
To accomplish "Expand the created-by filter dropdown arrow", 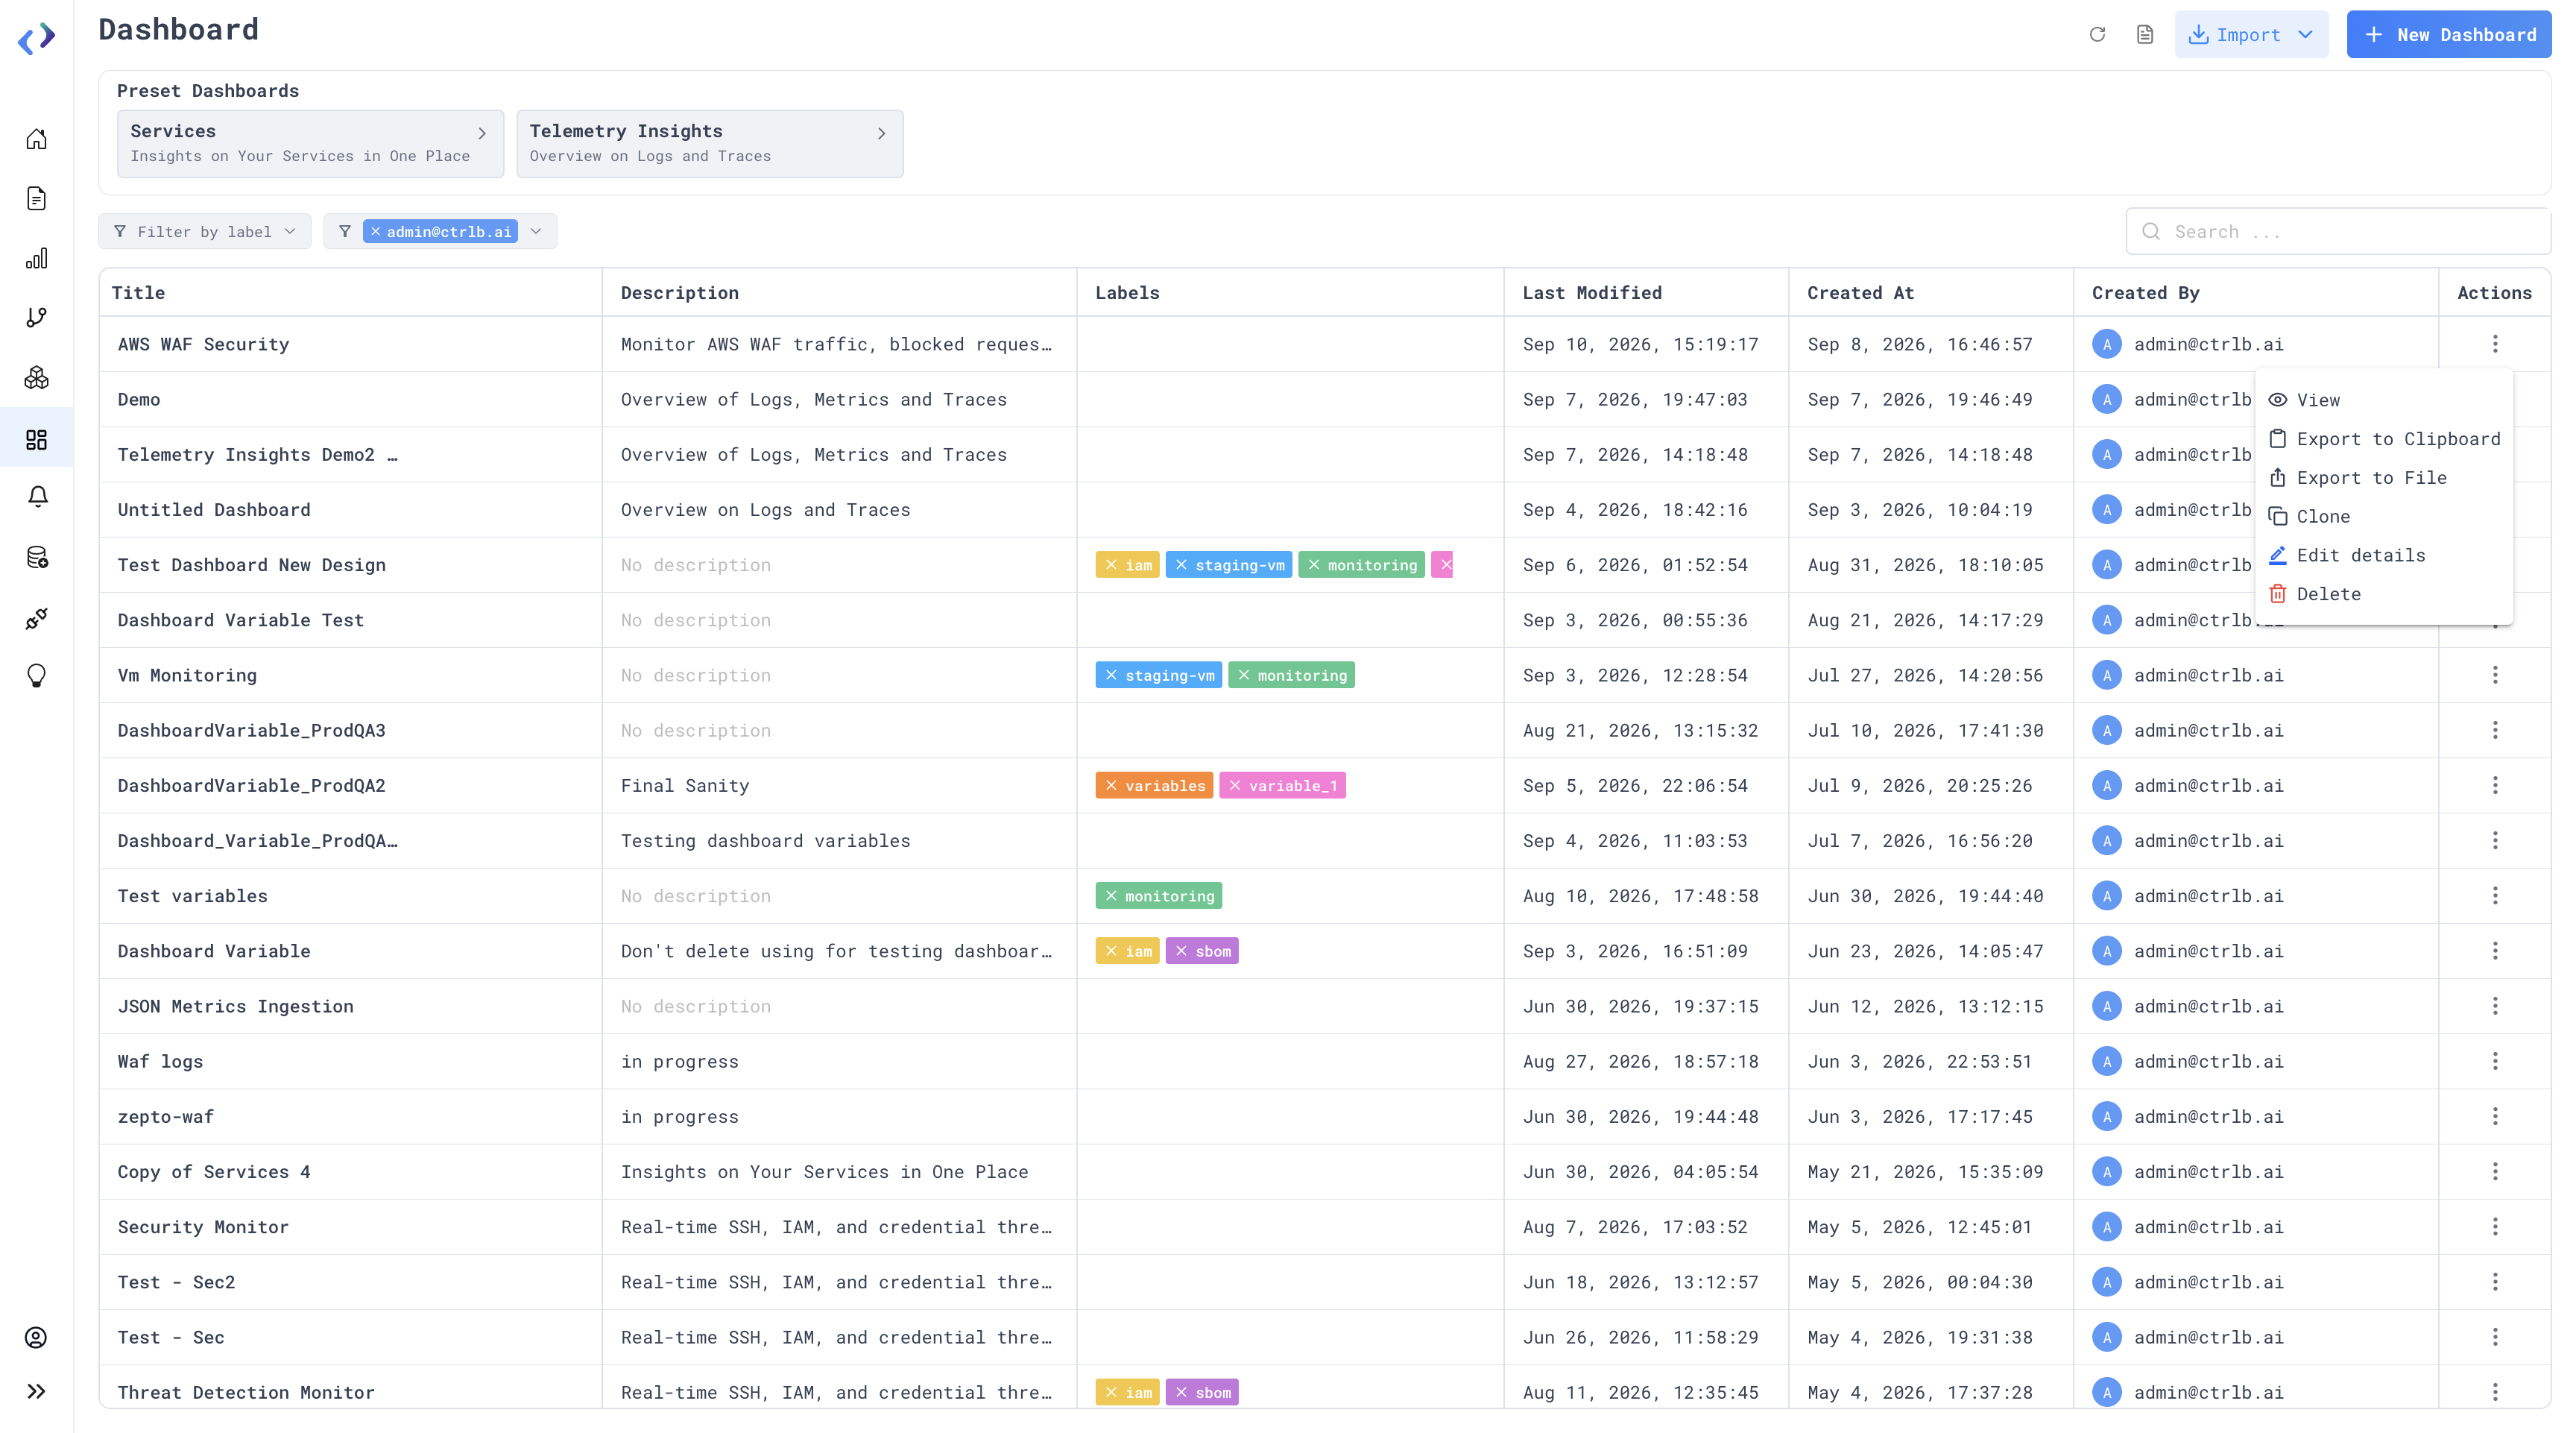I will (x=536, y=232).
